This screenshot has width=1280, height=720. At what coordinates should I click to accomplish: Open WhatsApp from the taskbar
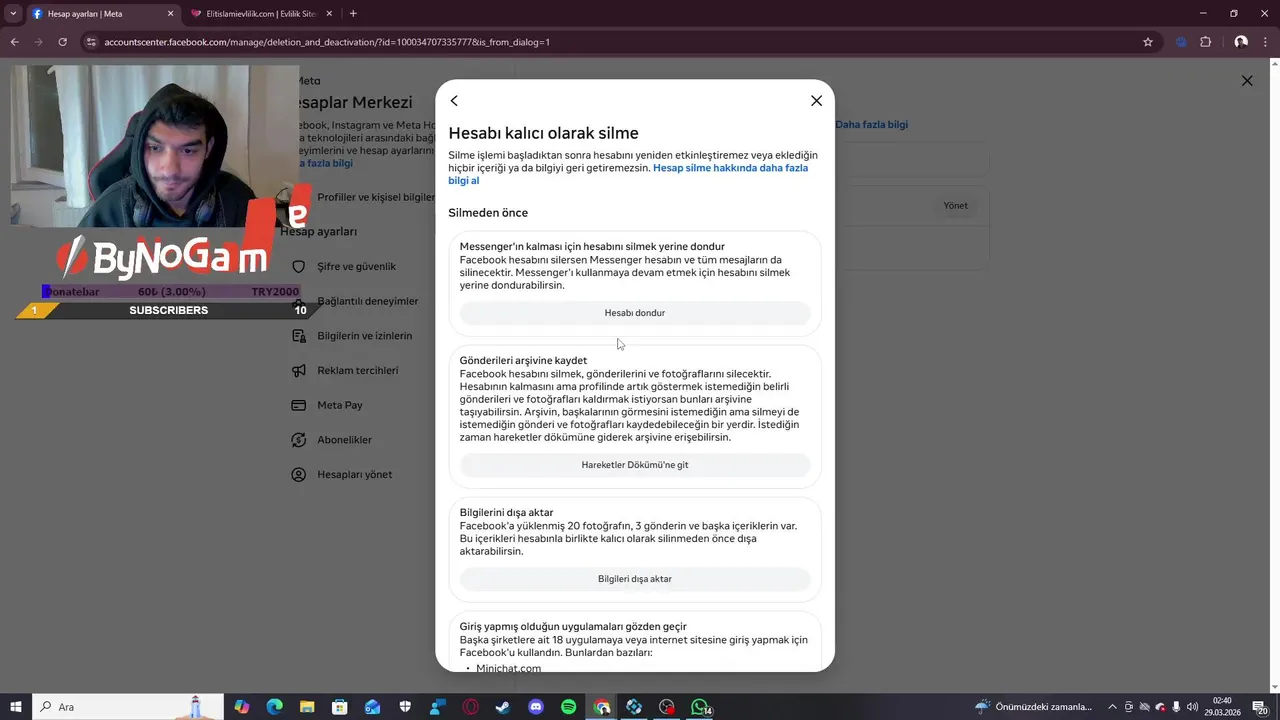pyautogui.click(x=699, y=707)
